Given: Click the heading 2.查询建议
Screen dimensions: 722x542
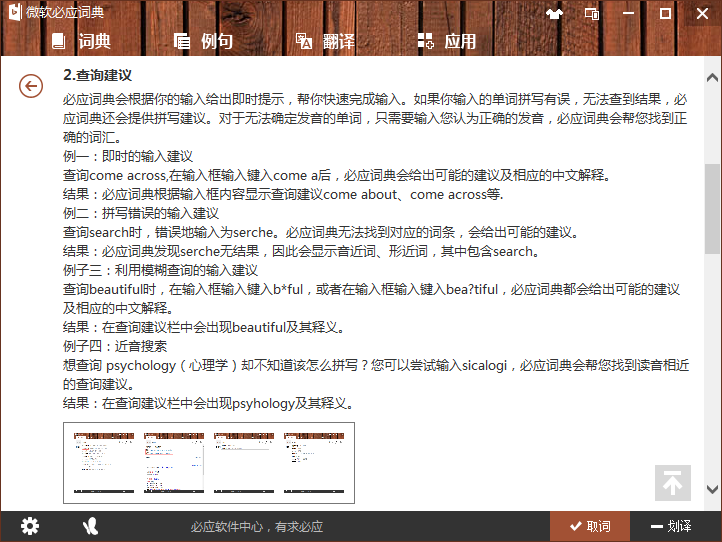Looking at the screenshot, I should [x=98, y=75].
